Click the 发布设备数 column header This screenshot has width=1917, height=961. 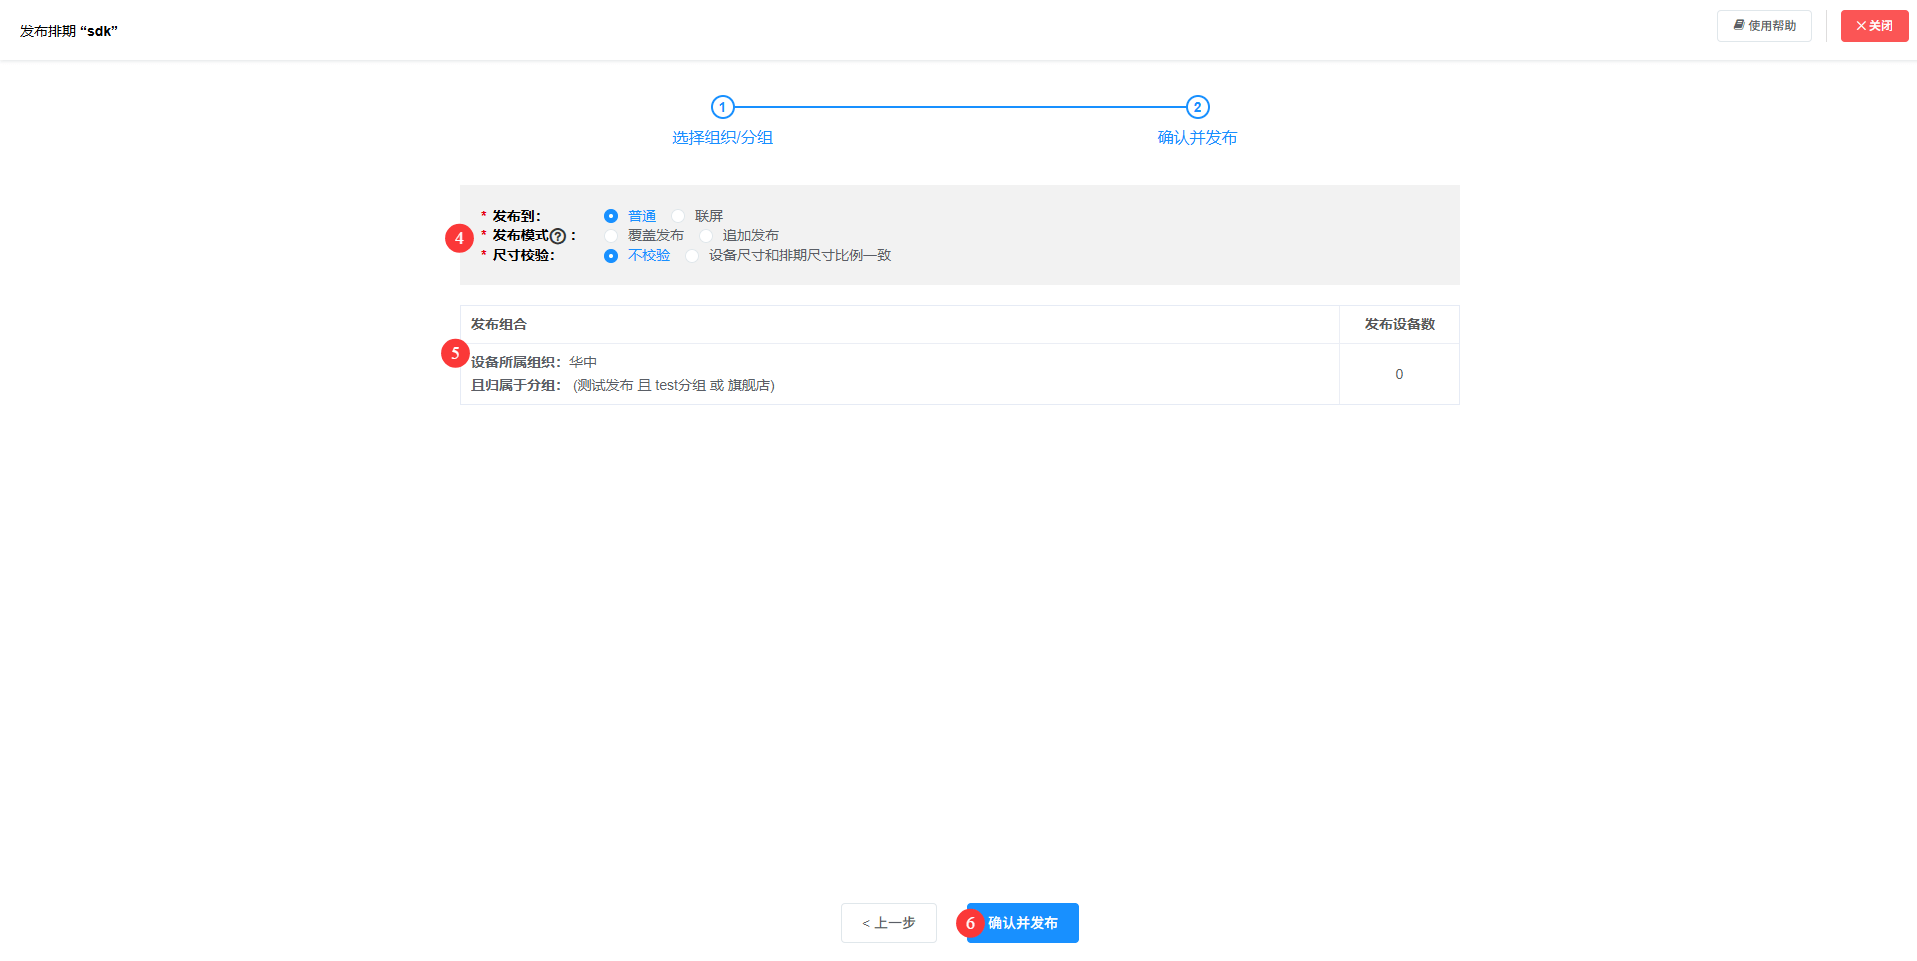1399,324
